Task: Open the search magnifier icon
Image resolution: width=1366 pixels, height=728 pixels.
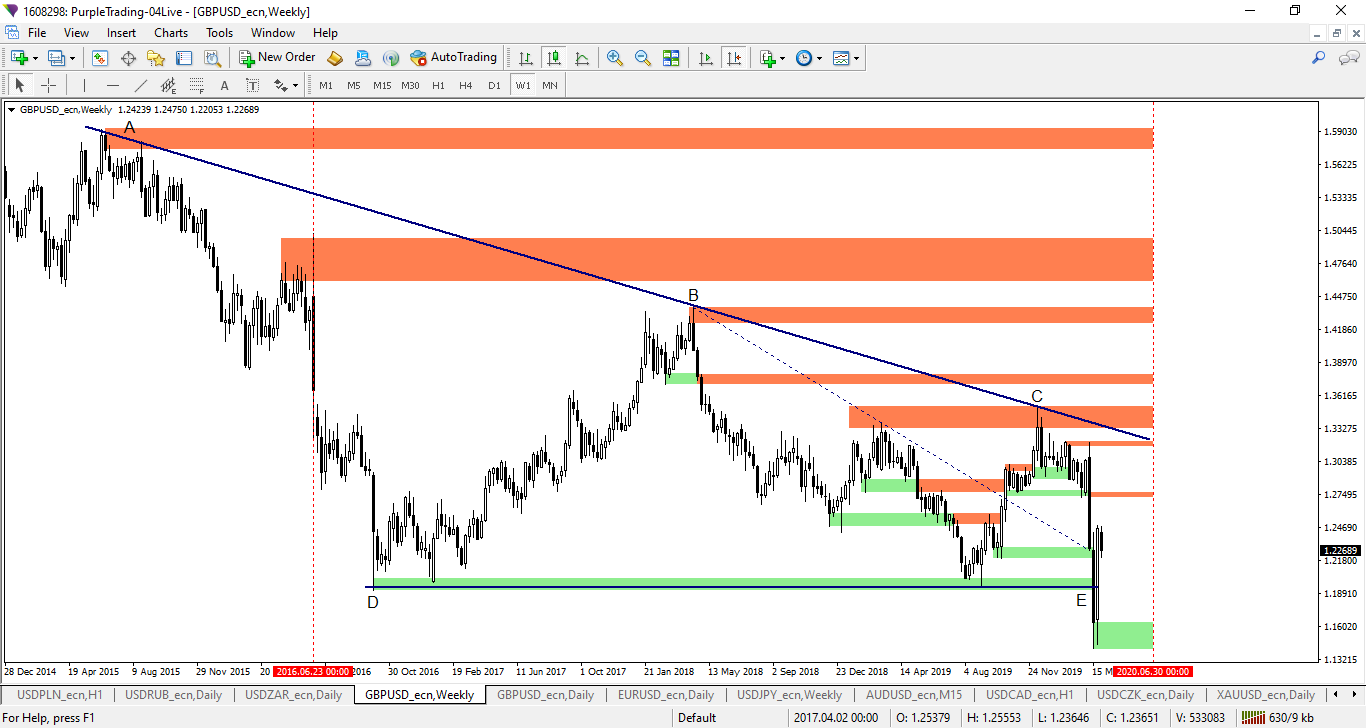Action: click(1318, 58)
